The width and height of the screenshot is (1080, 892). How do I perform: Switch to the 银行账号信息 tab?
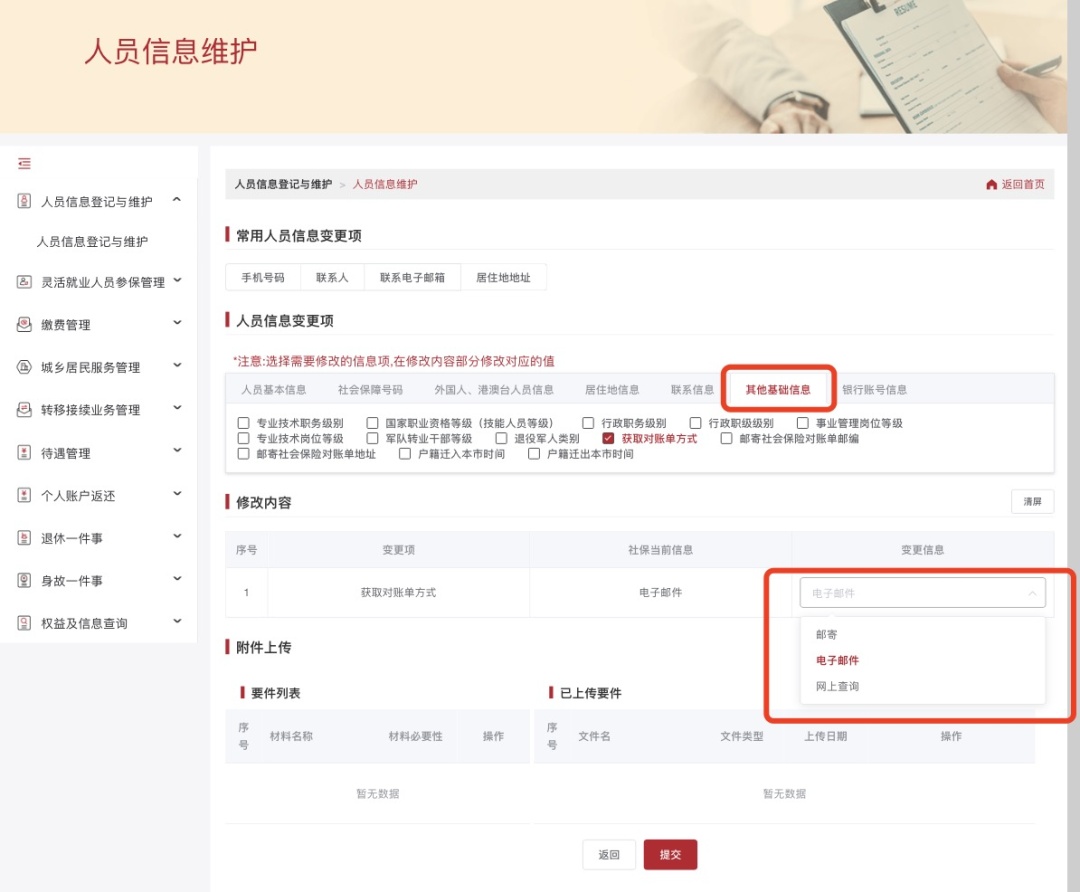coord(878,390)
